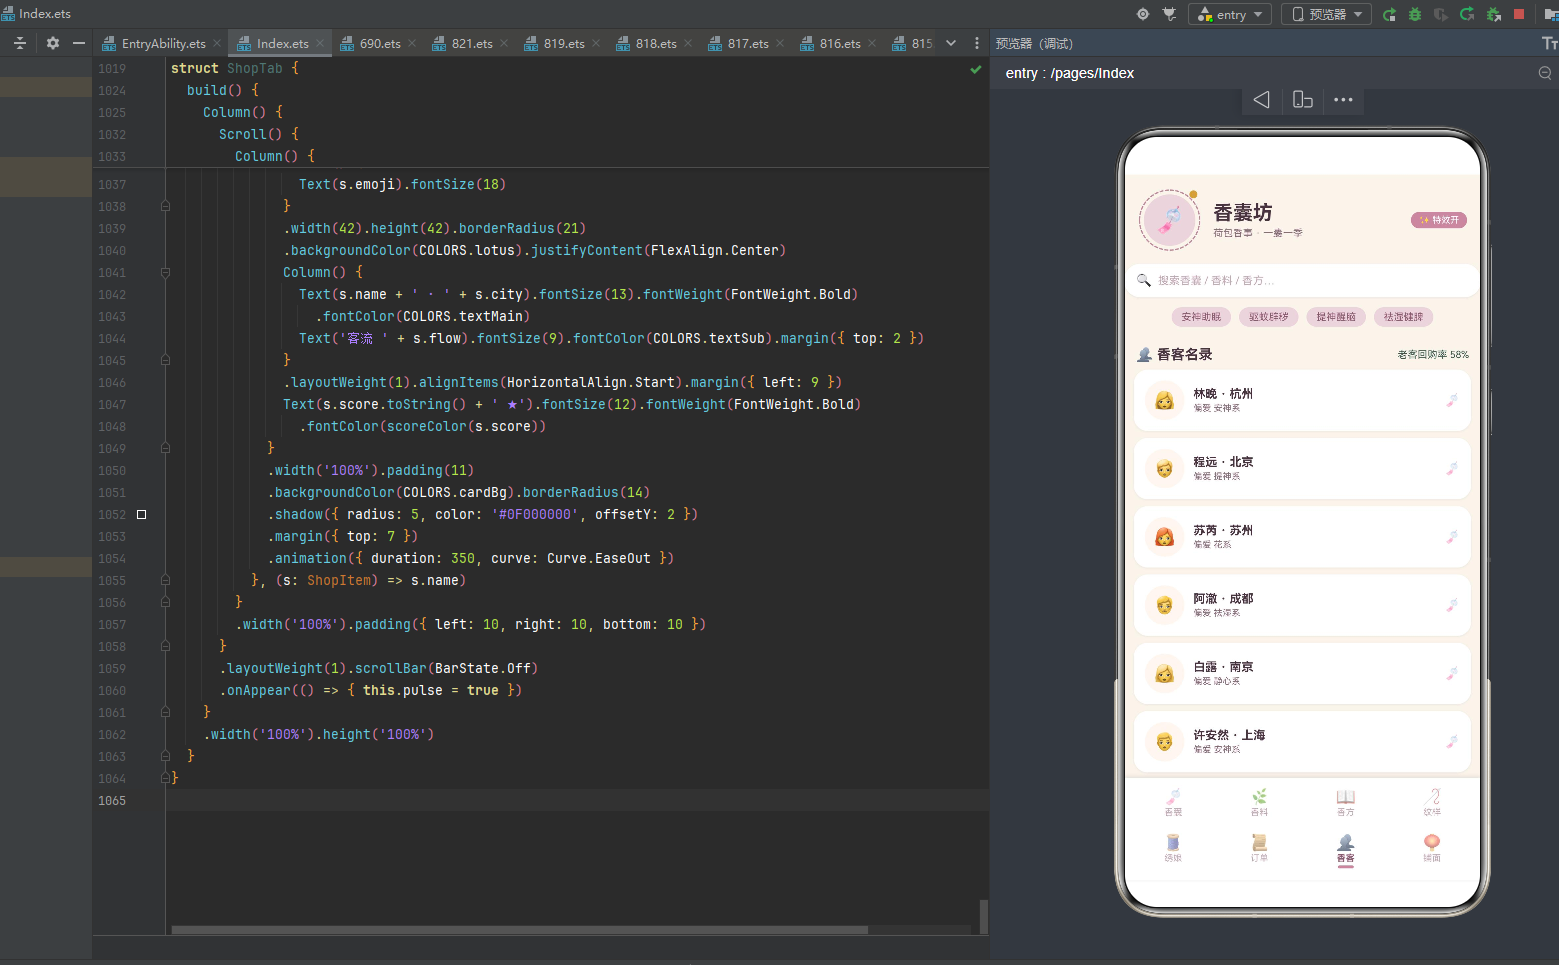Go to the 订单 scroll bottom tab
The image size is (1559, 965).
(x=1259, y=848)
